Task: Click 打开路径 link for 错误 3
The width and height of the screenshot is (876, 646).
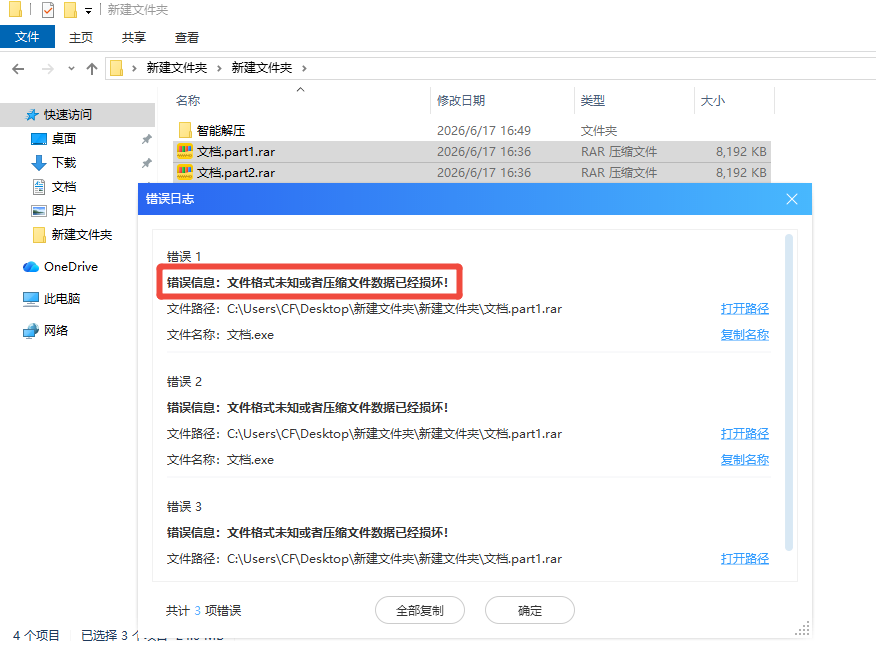Action: (745, 559)
